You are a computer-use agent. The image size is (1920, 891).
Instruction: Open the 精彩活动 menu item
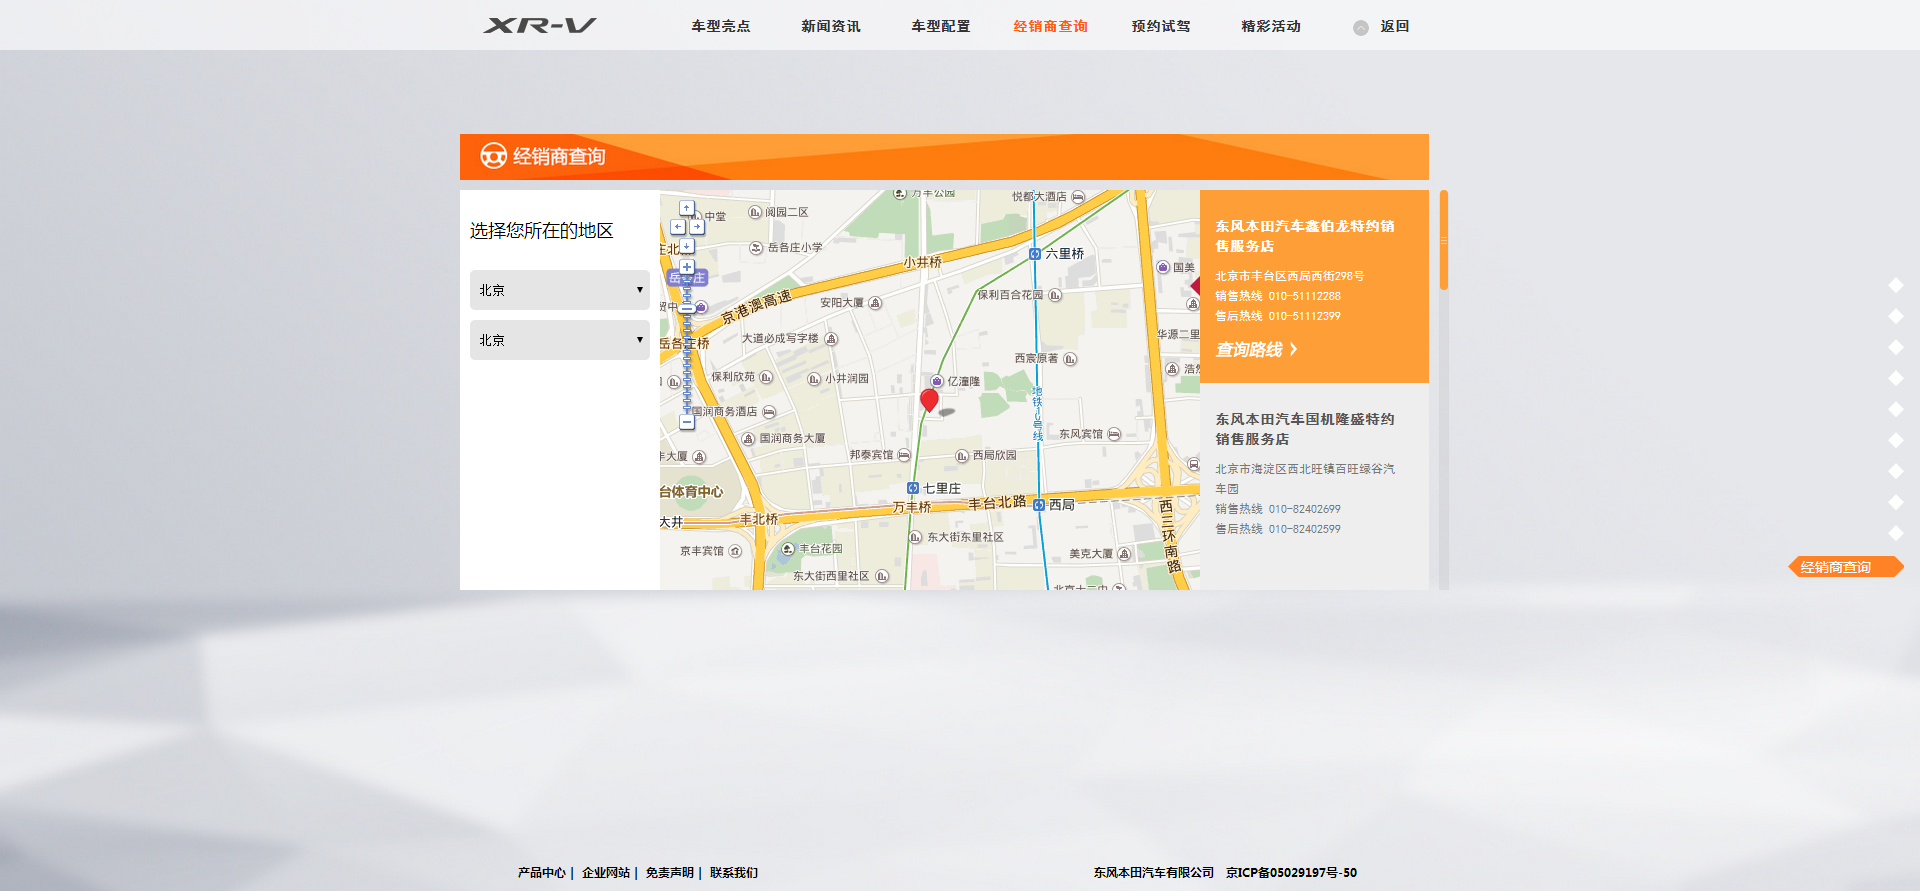click(x=1271, y=26)
